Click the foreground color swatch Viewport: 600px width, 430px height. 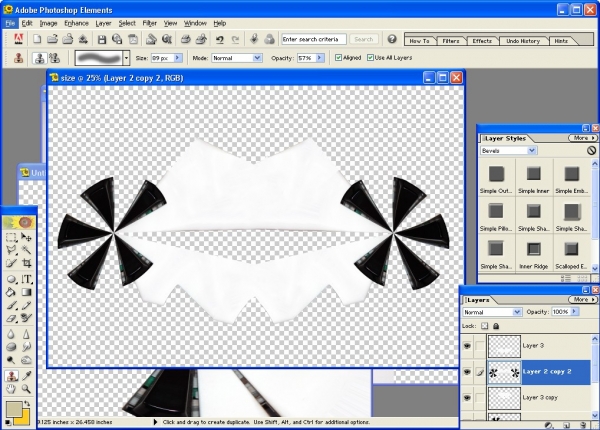pos(13,409)
